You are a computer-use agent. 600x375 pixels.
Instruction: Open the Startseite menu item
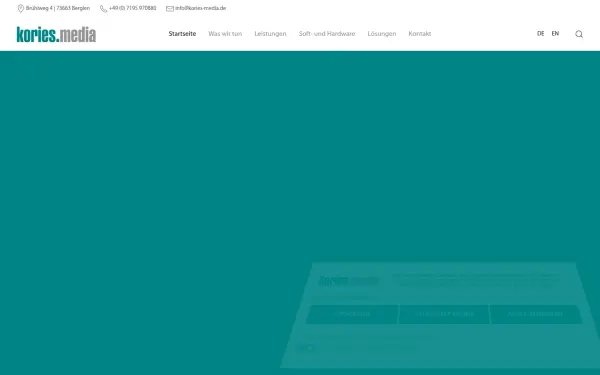182,34
